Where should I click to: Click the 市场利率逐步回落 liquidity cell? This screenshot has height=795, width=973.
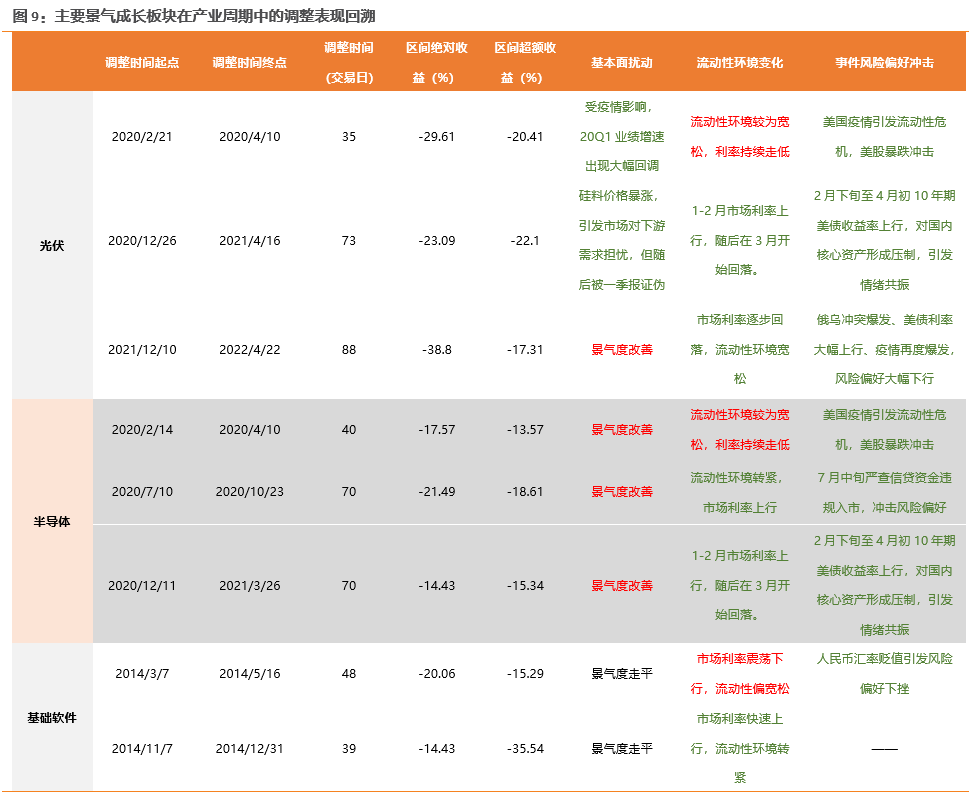click(740, 350)
